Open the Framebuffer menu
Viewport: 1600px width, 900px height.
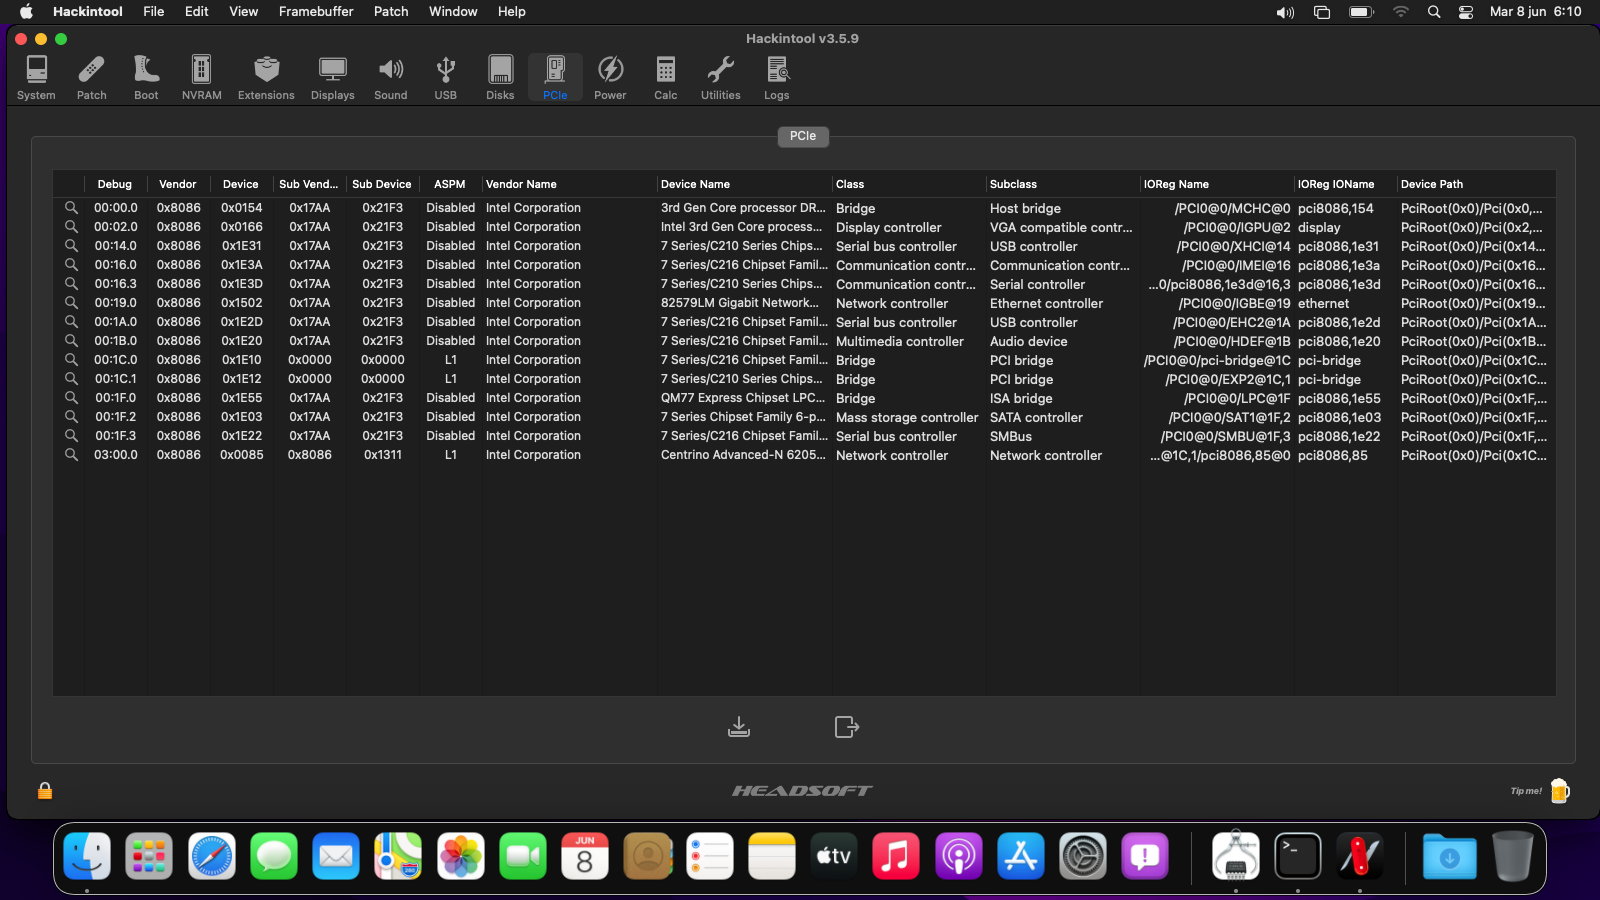tap(316, 12)
